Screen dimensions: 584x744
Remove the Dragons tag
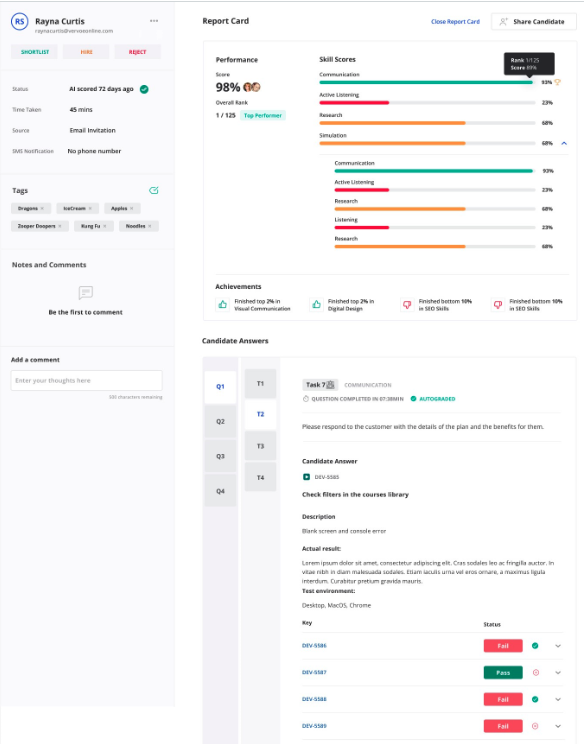click(x=42, y=208)
